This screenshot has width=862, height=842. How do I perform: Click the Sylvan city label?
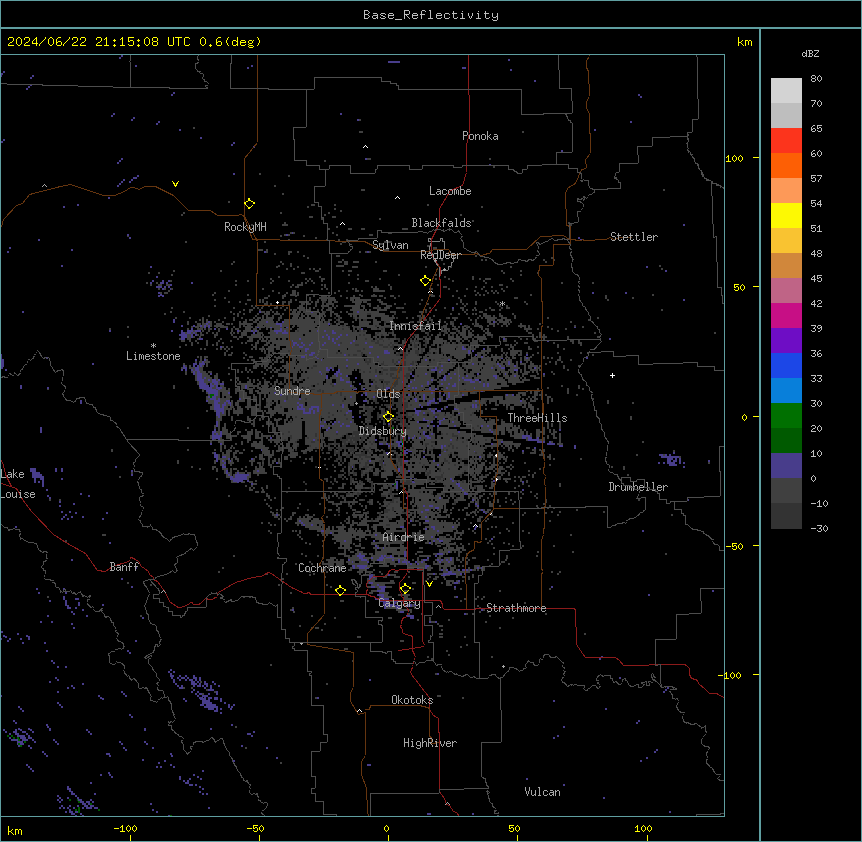tap(390, 245)
